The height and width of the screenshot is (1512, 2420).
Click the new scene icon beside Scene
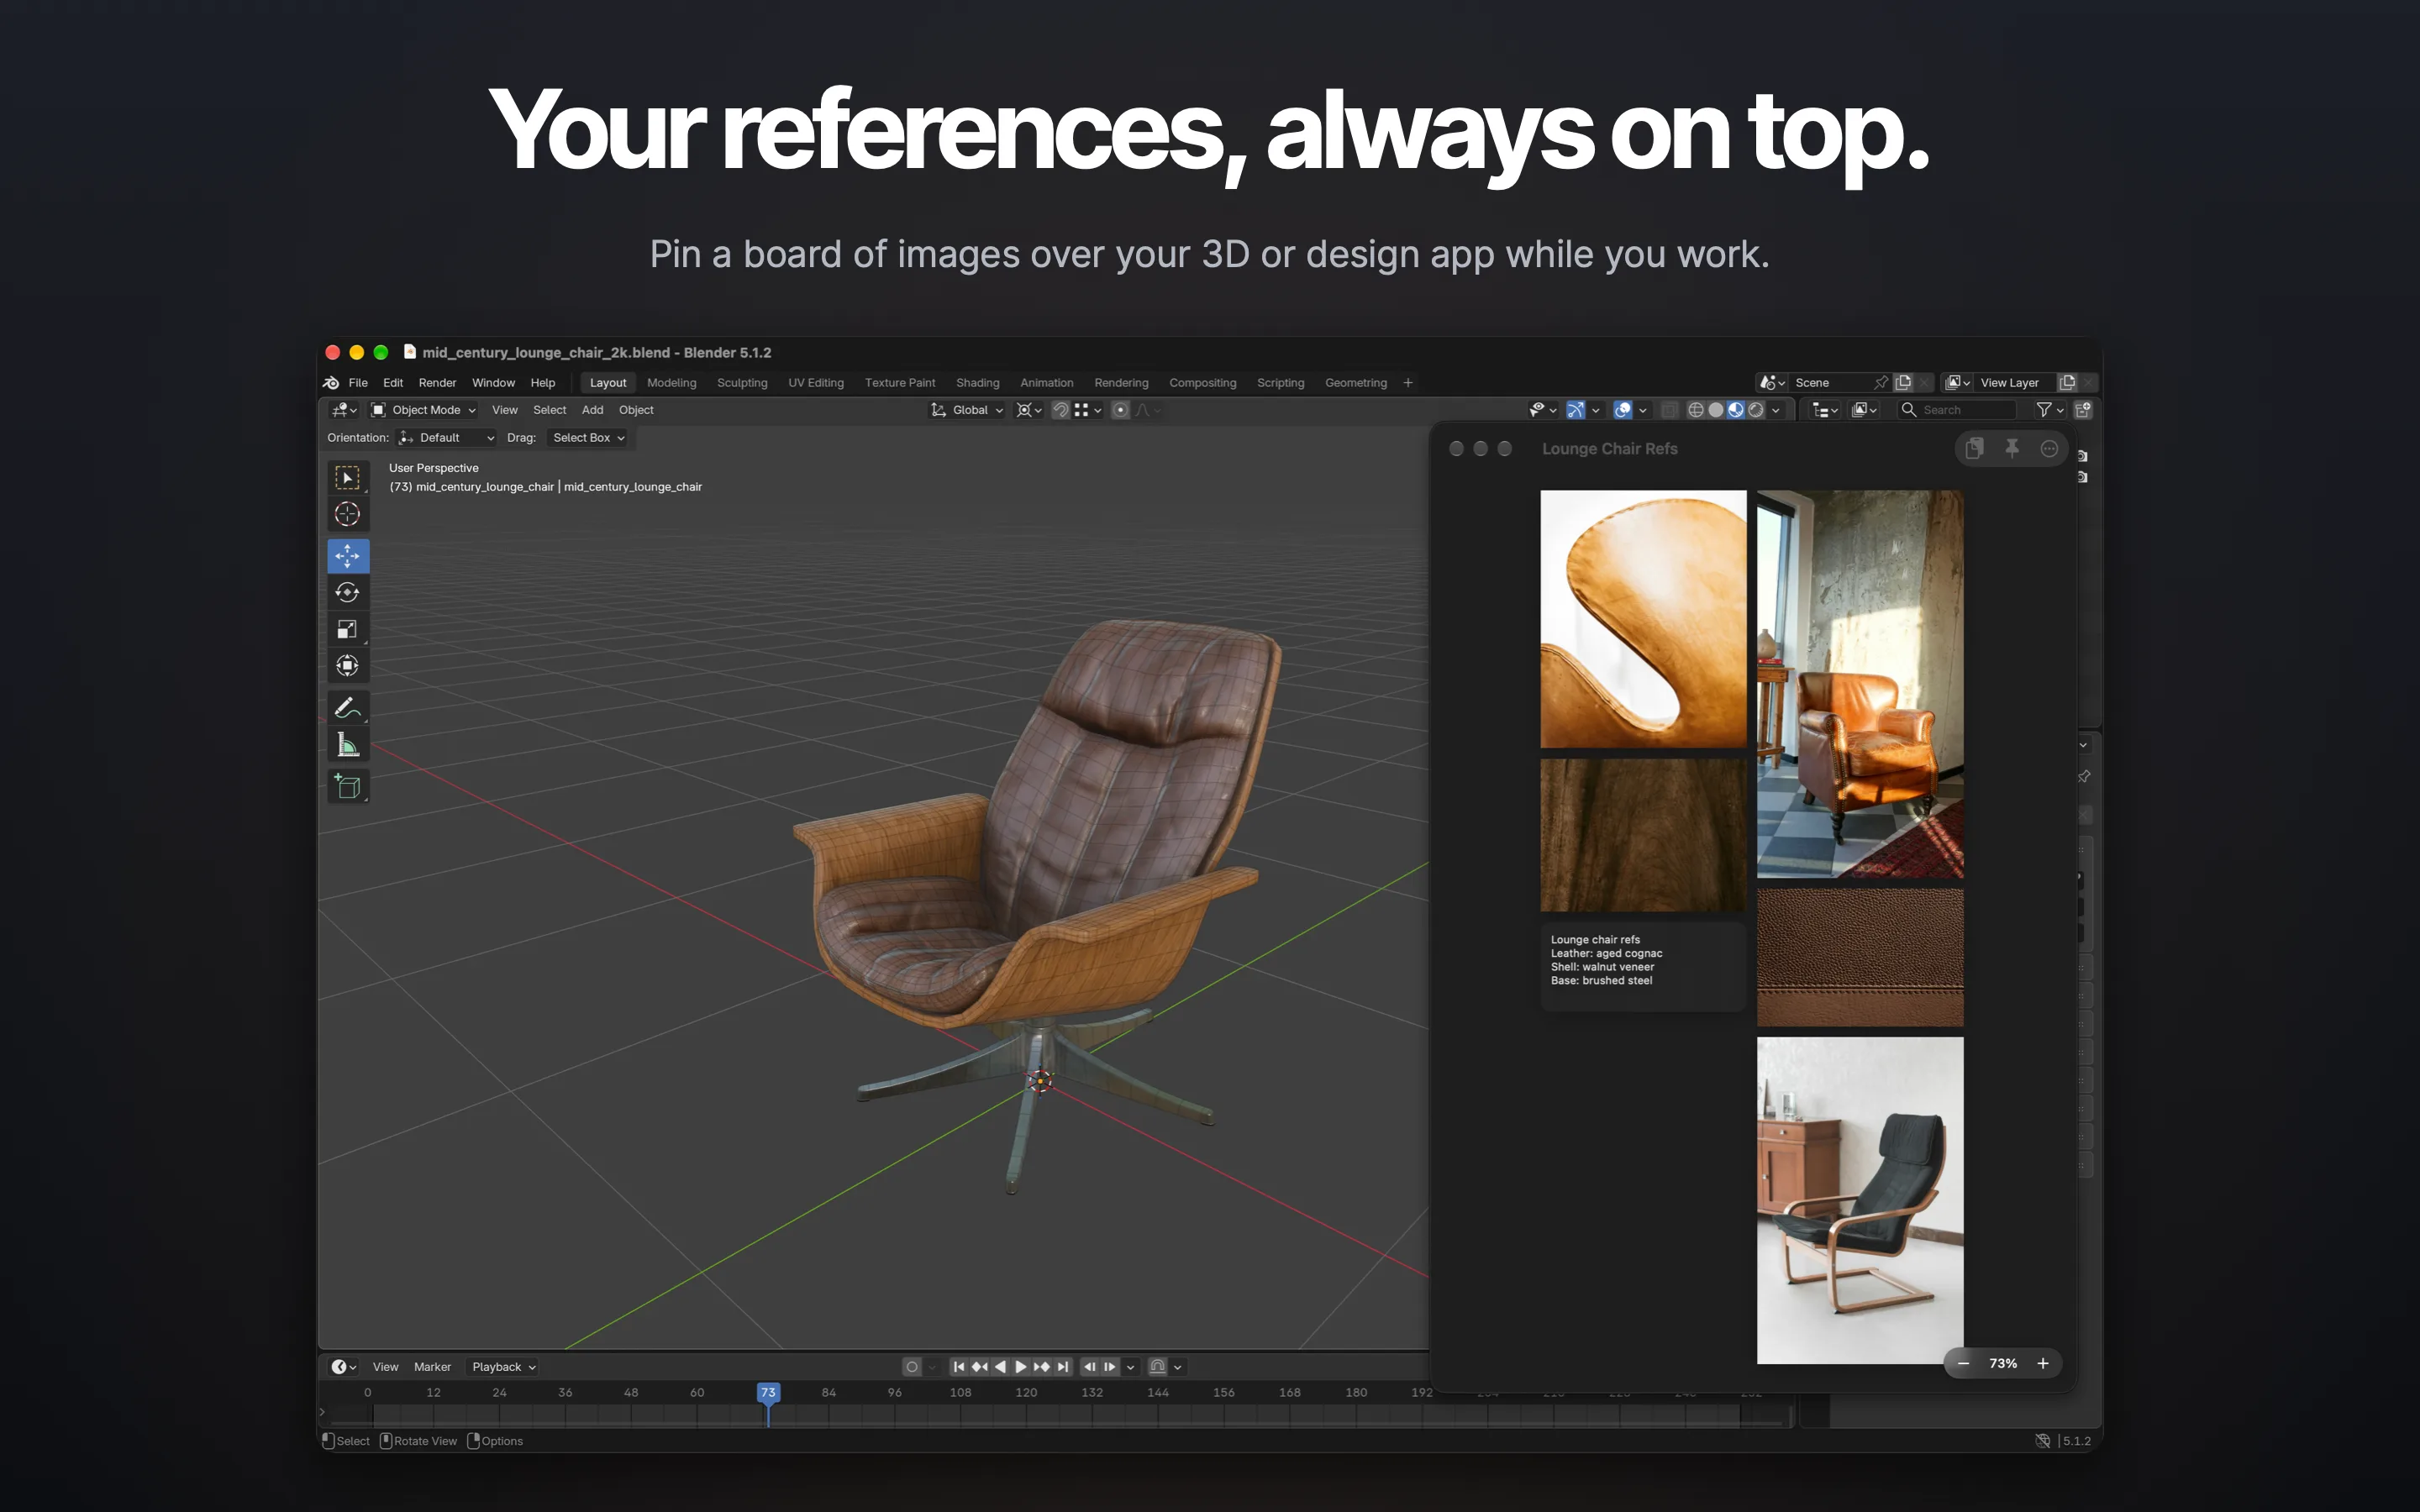[x=1904, y=383]
